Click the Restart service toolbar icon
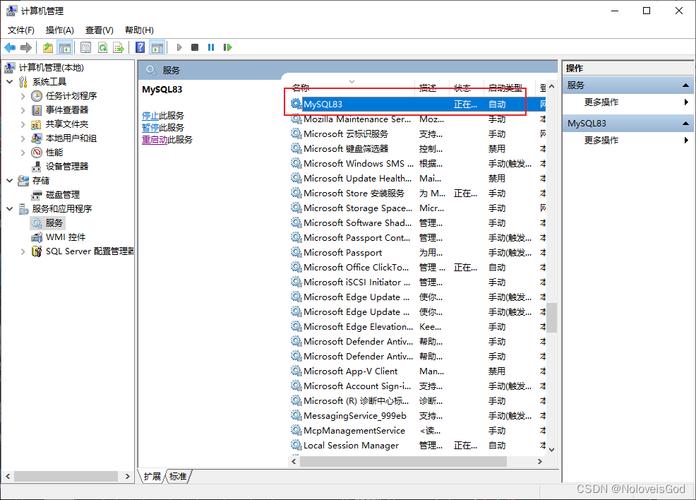This screenshot has width=696, height=500. [x=228, y=47]
